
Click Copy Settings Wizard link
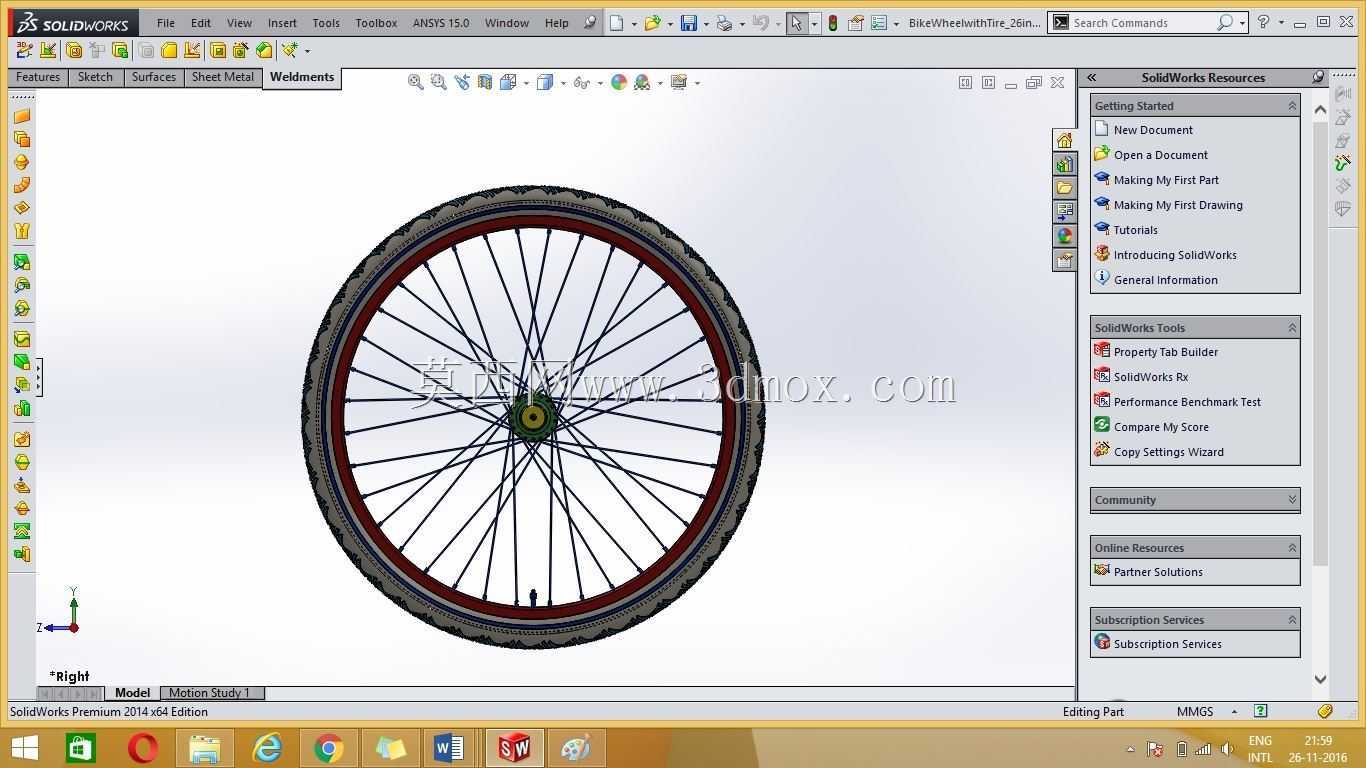tap(1169, 451)
